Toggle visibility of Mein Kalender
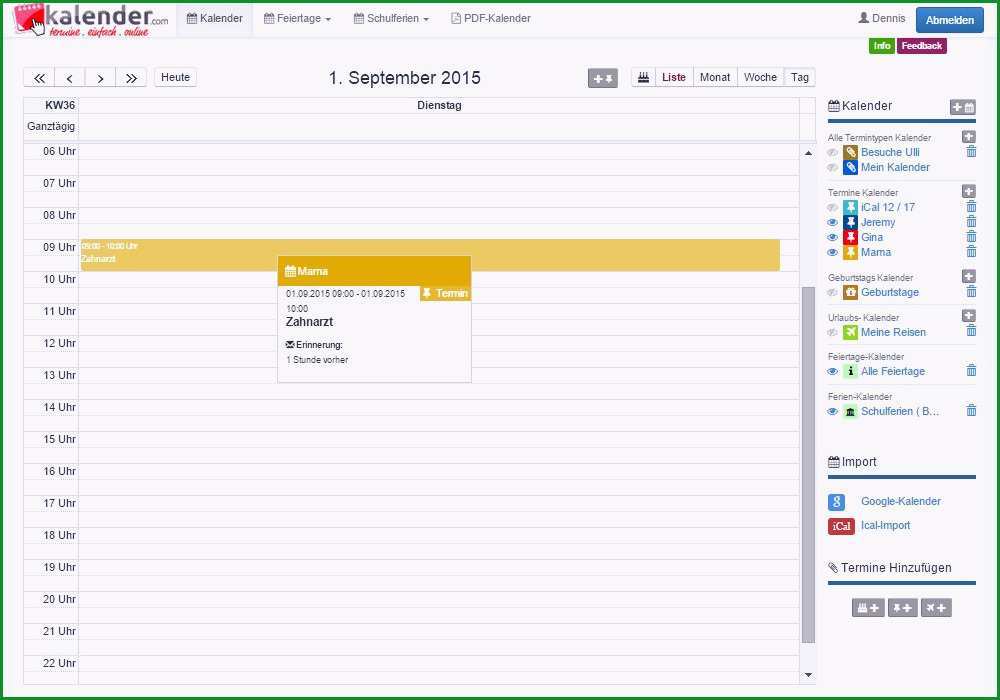This screenshot has height=700, width=1000. click(x=832, y=168)
